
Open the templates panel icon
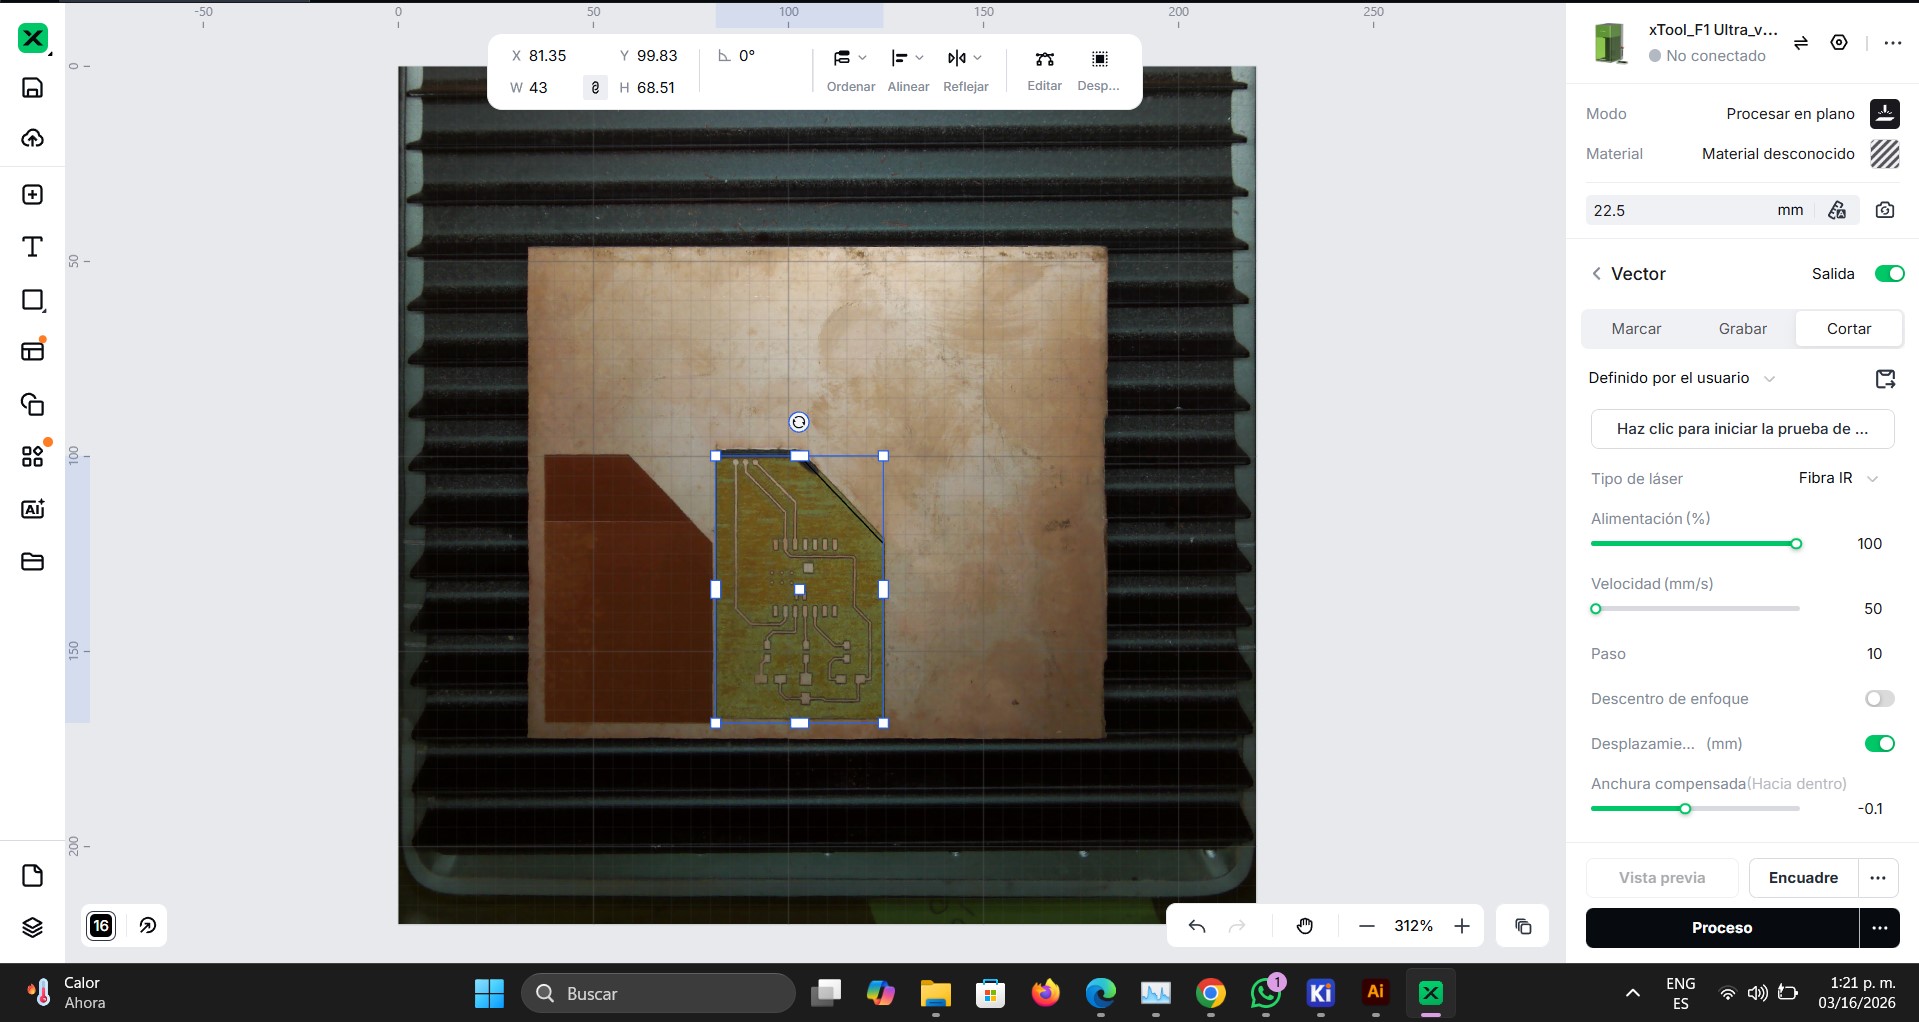33,351
